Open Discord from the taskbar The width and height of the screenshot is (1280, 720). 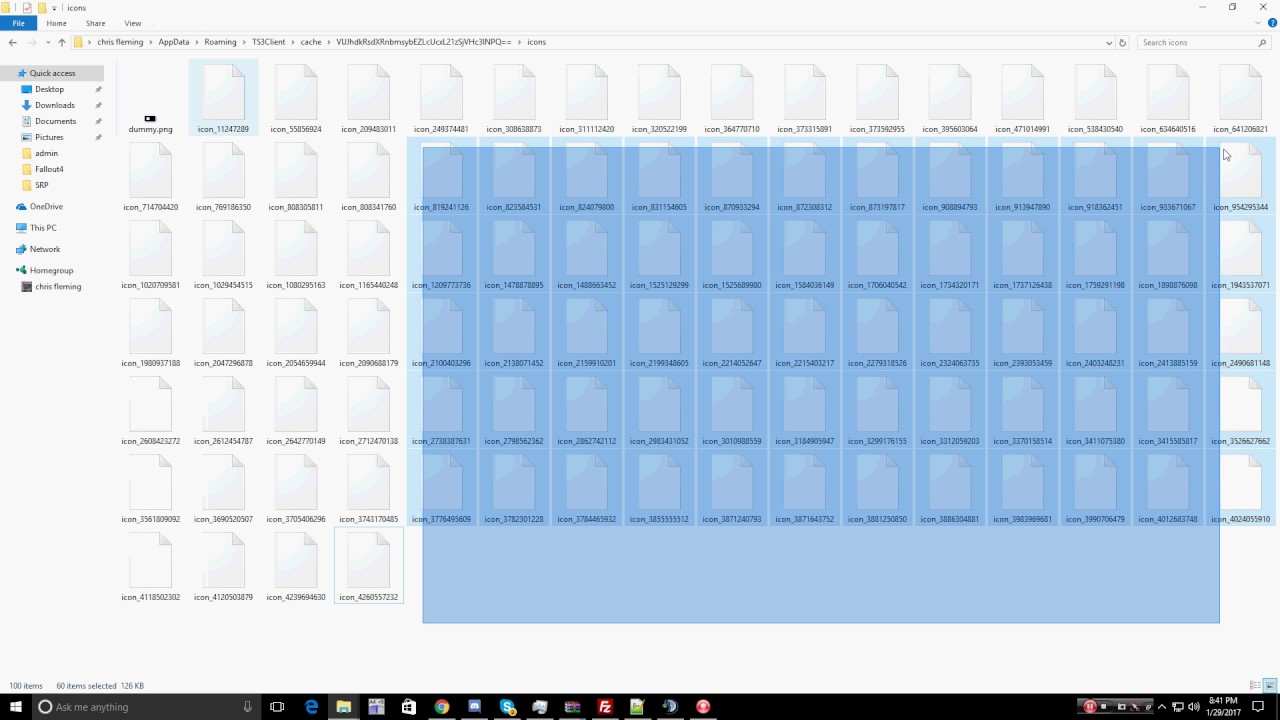(473, 707)
